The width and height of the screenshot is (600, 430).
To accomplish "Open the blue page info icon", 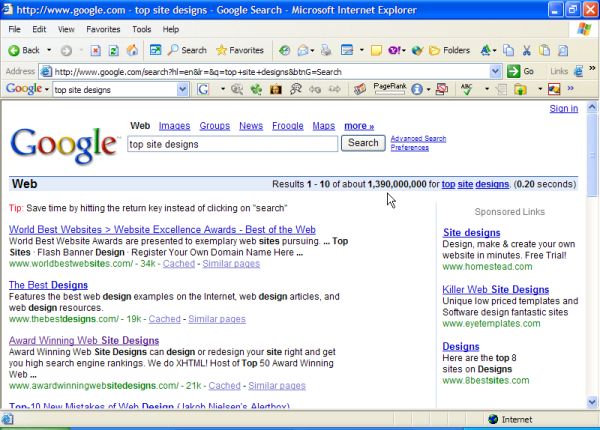I will coord(417,90).
